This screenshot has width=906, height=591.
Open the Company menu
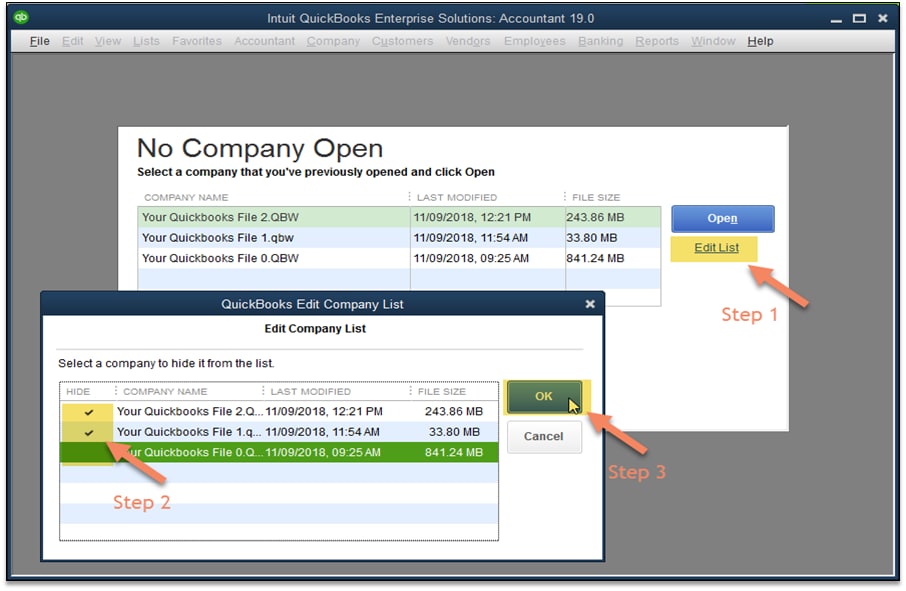pos(333,41)
